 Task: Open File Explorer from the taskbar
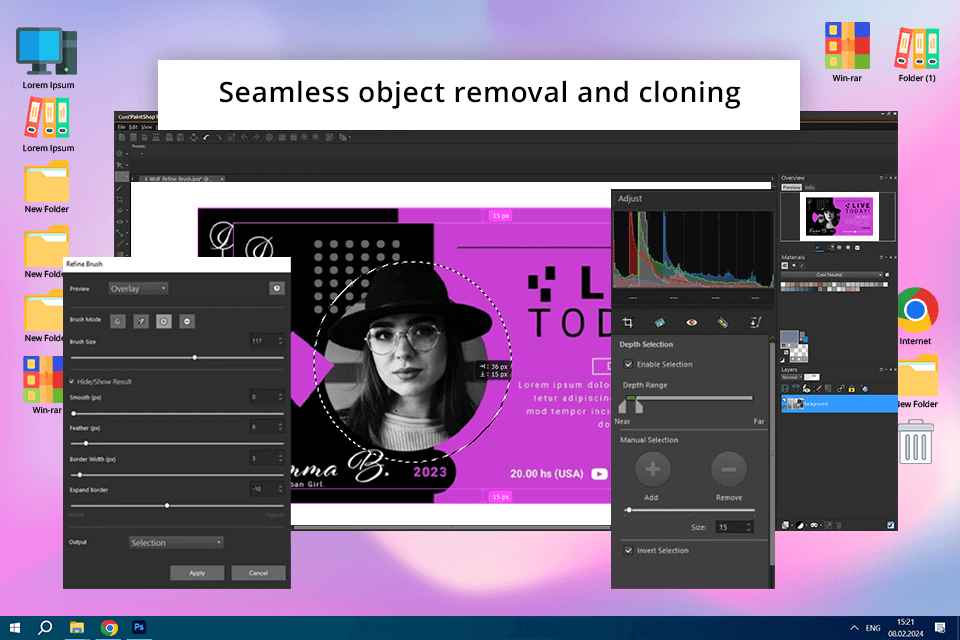pyautogui.click(x=77, y=628)
